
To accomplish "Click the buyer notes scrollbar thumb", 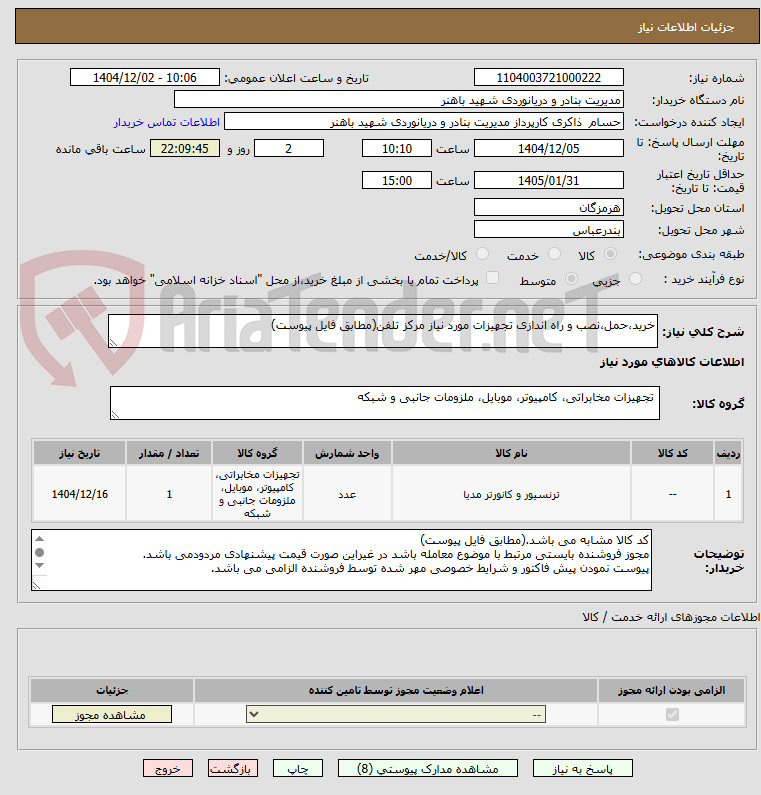I will point(40,552).
